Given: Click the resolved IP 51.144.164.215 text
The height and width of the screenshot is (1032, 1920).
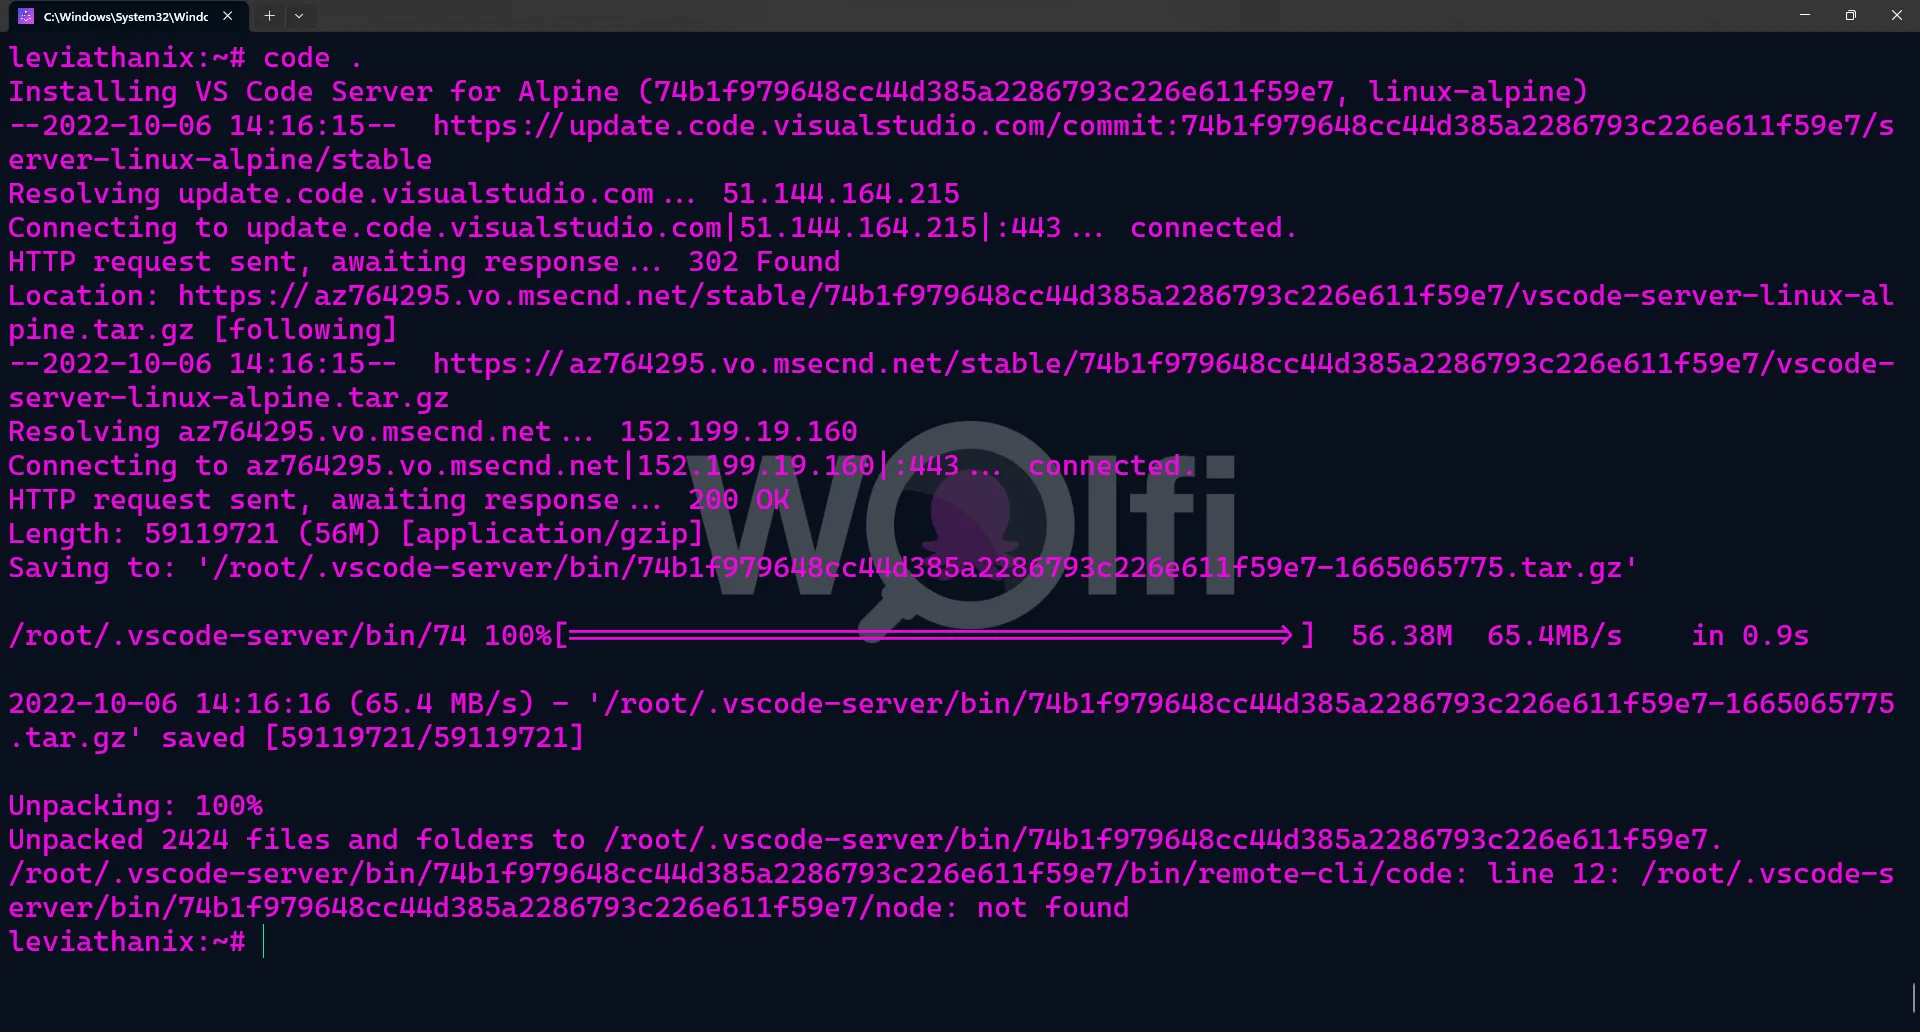Looking at the screenshot, I should tap(841, 194).
